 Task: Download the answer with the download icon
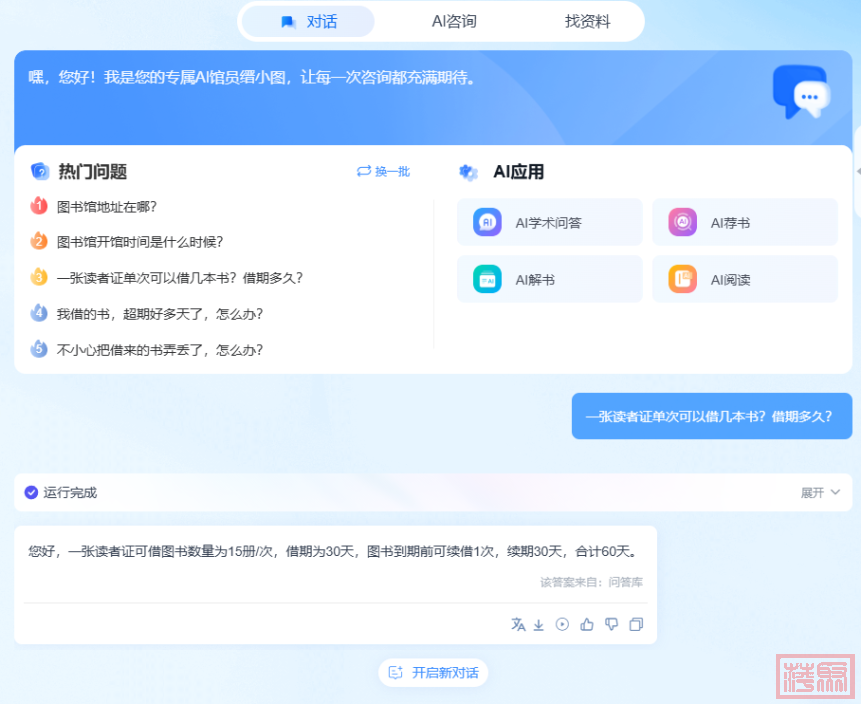538,624
